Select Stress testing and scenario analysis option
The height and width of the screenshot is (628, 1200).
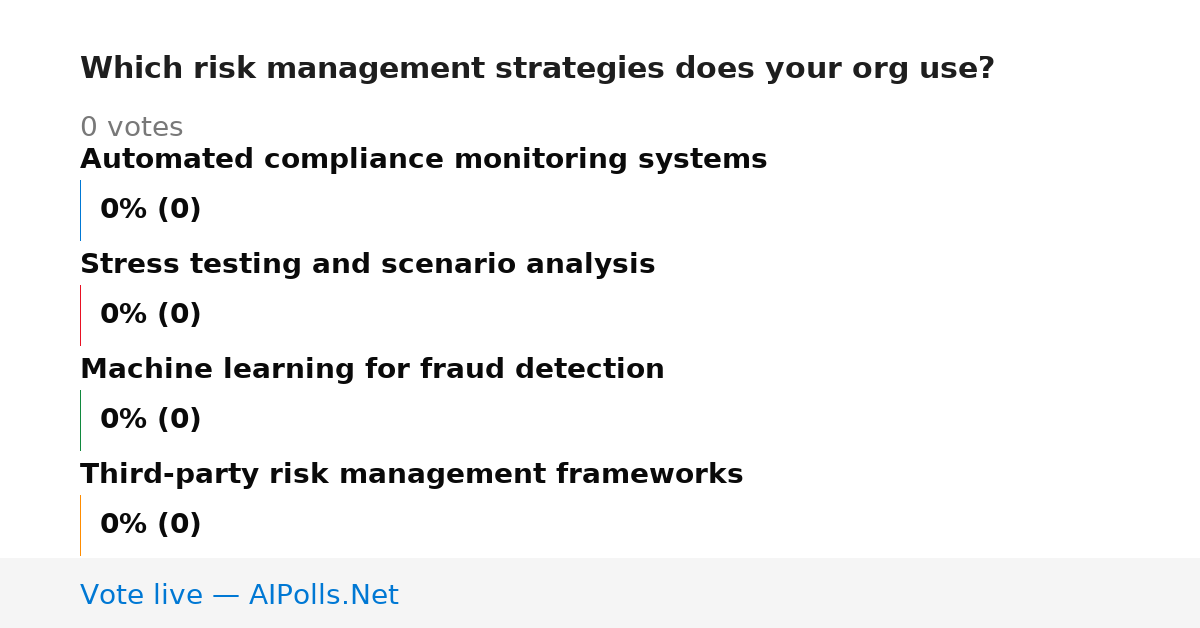(x=367, y=265)
